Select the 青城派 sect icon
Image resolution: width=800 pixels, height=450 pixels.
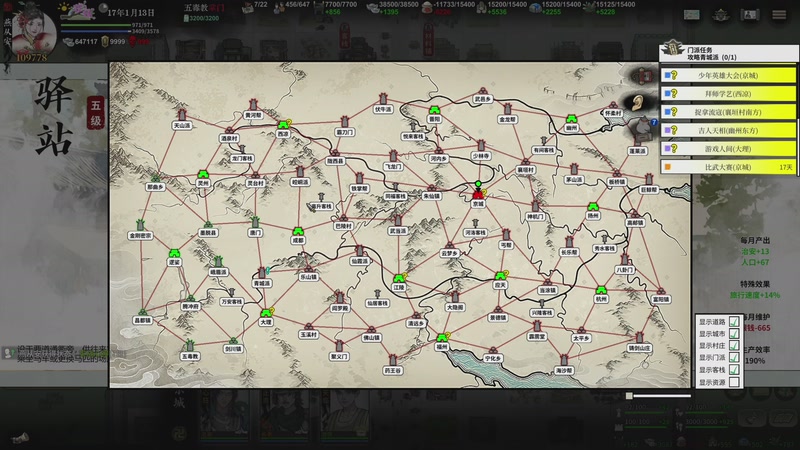tap(262, 272)
